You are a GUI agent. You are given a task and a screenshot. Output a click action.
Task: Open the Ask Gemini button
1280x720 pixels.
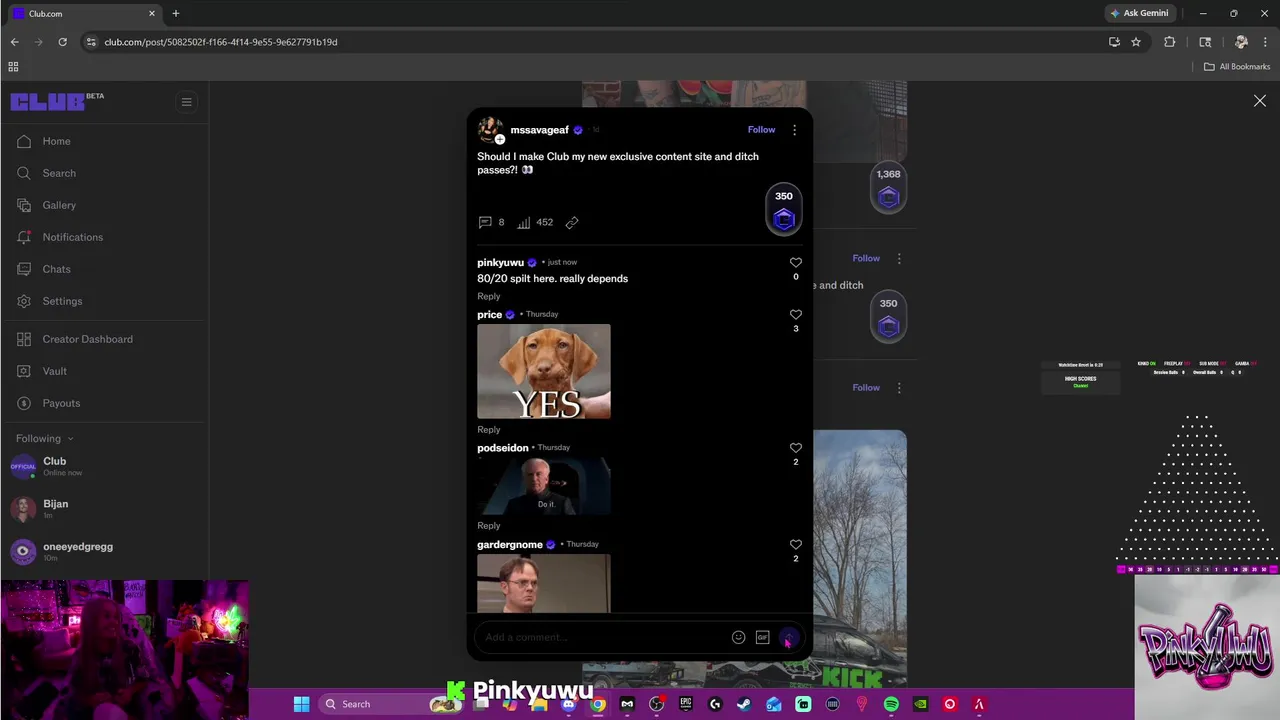(1138, 13)
